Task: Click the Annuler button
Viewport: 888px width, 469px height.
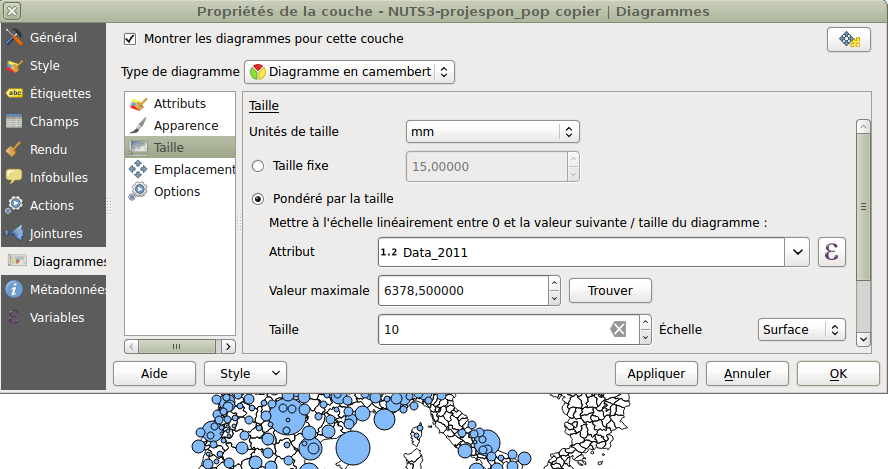Action: tap(747, 374)
